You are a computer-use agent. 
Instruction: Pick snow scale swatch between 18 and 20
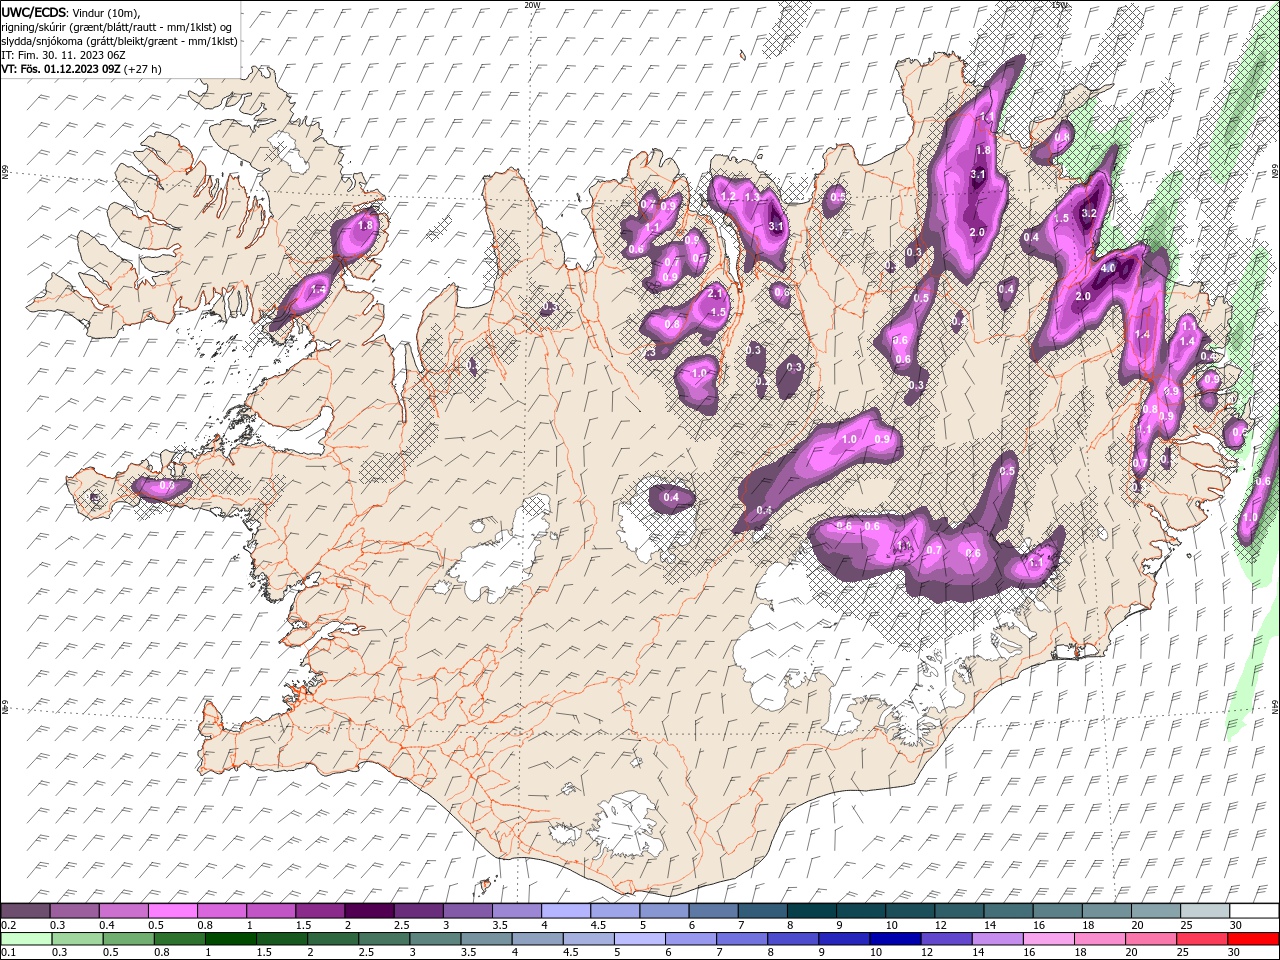pyautogui.click(x=1106, y=911)
